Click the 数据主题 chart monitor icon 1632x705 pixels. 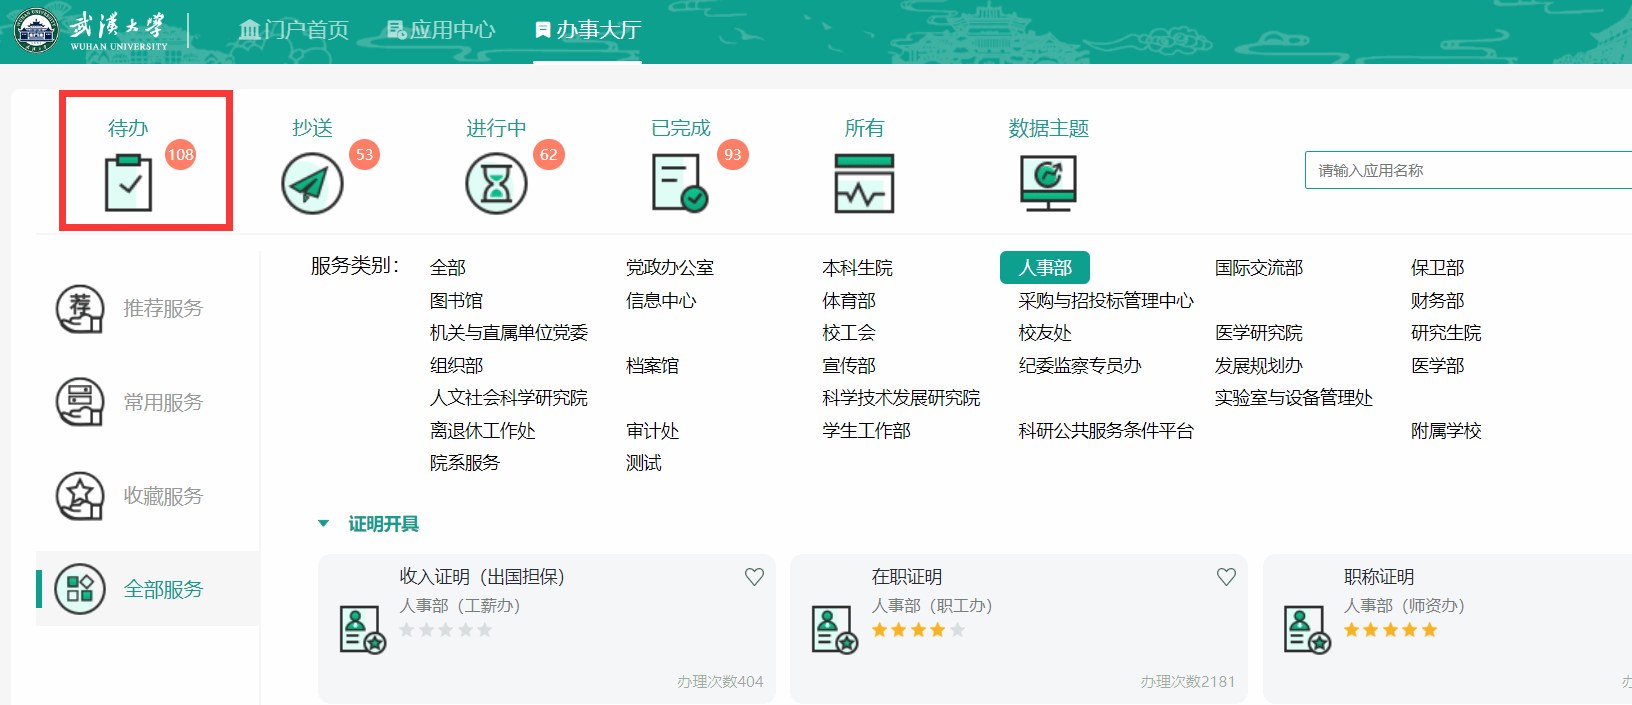1048,183
